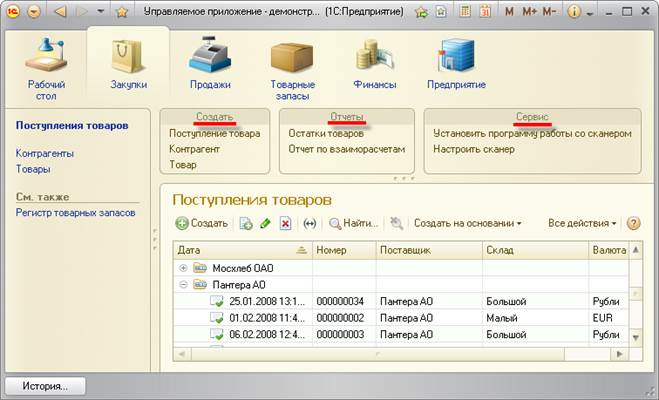This screenshot has width=659, height=400.
Task: Click posted document icon for 25.01.2008 row
Action: click(x=216, y=301)
